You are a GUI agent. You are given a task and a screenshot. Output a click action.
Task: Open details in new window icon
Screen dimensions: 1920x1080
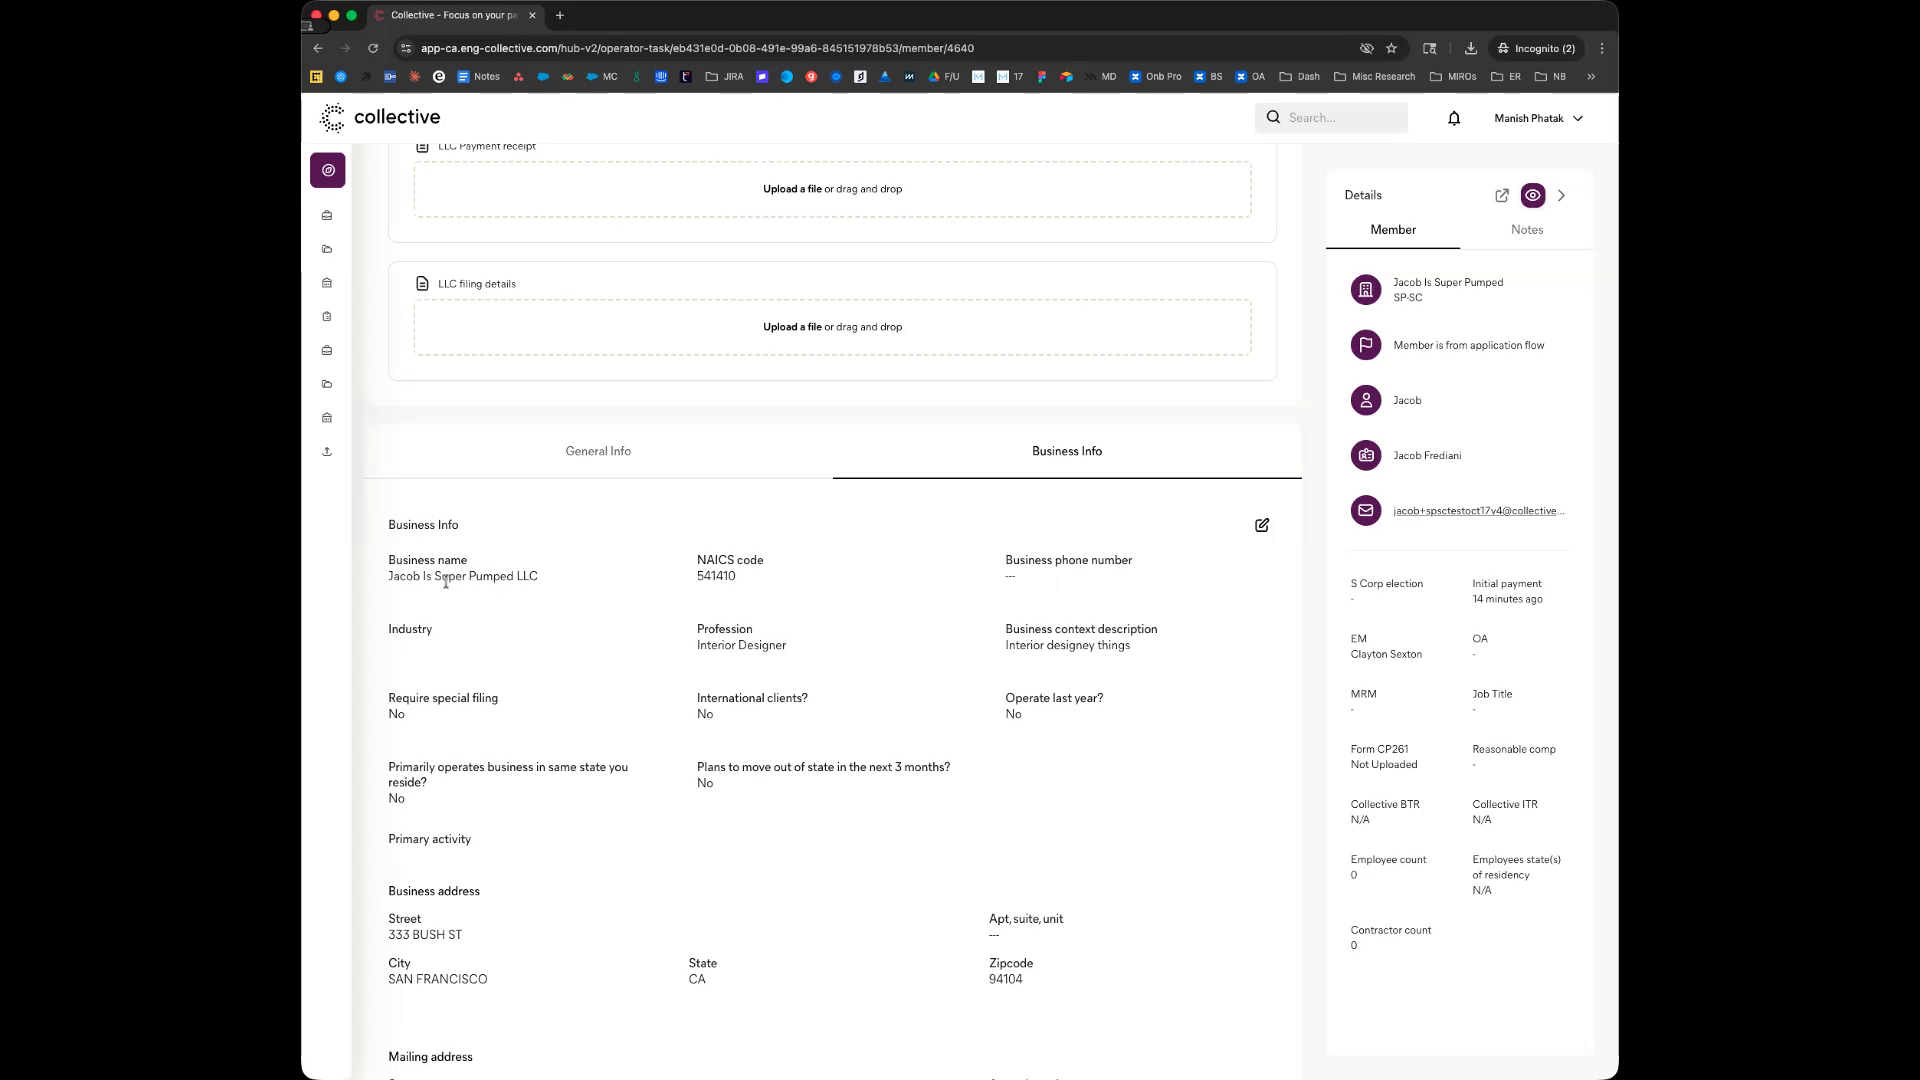[1501, 196]
